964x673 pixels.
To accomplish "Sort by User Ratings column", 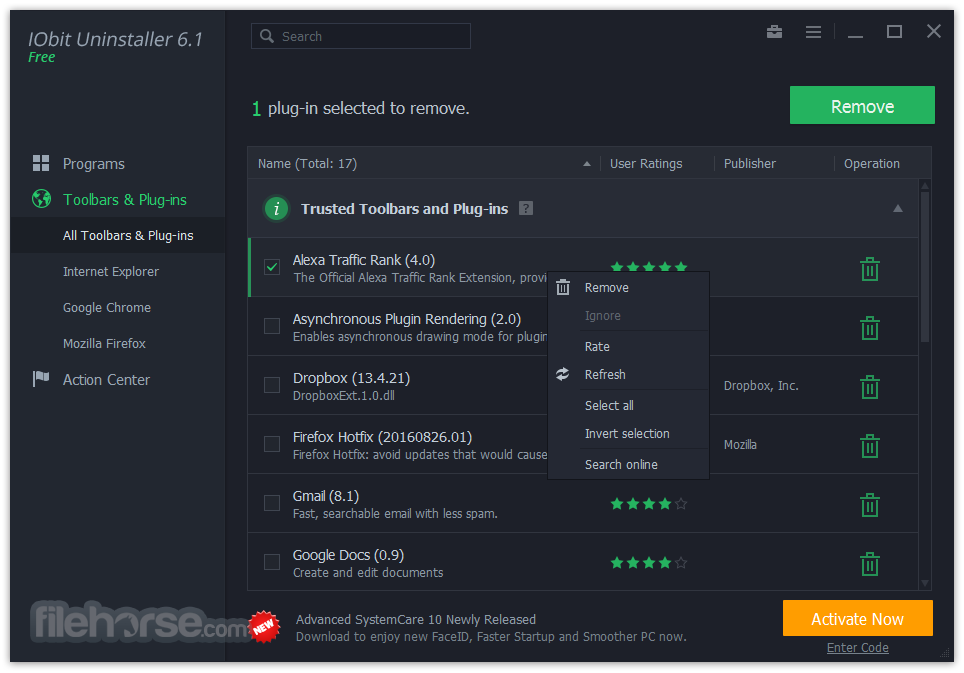I will [x=646, y=163].
